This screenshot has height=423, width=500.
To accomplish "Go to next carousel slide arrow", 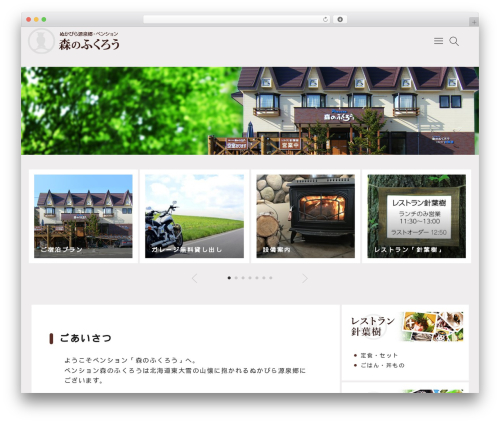I will tap(305, 278).
